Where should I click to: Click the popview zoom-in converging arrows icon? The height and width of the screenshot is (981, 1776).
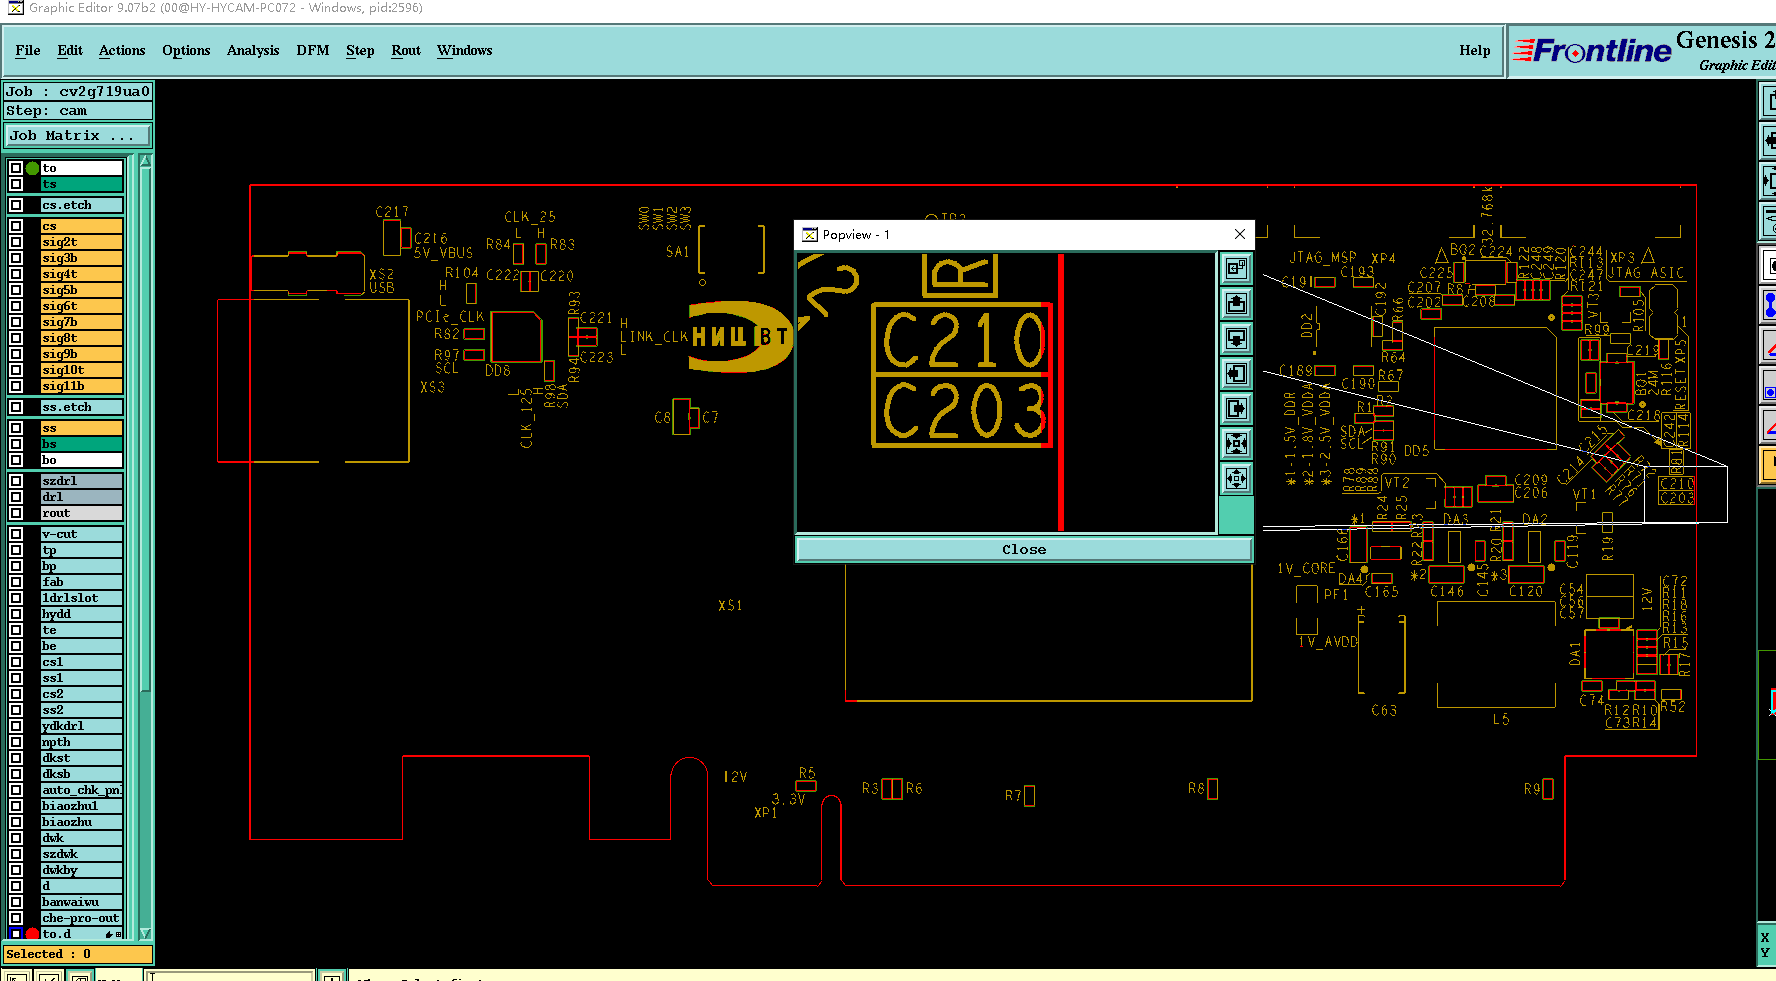[x=1237, y=443]
